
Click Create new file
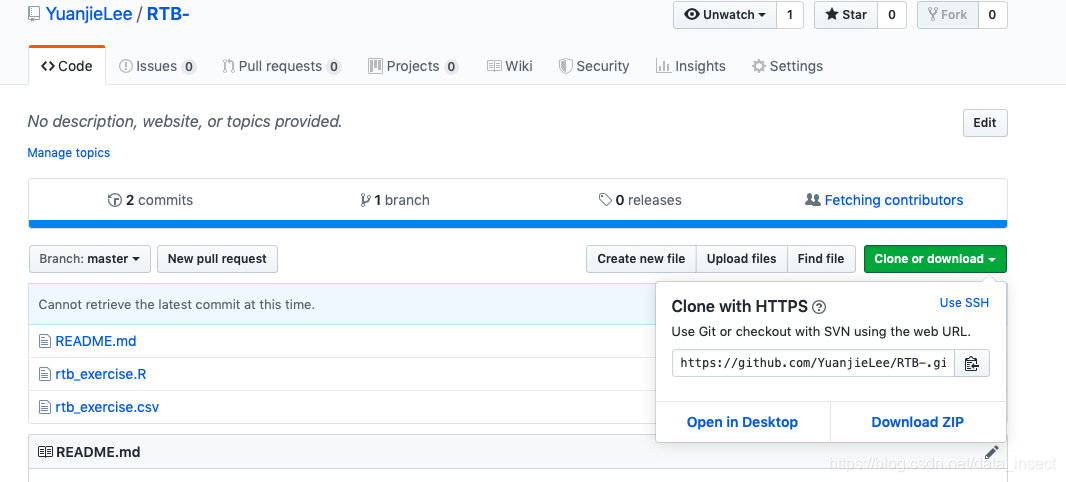pyautogui.click(x=641, y=259)
